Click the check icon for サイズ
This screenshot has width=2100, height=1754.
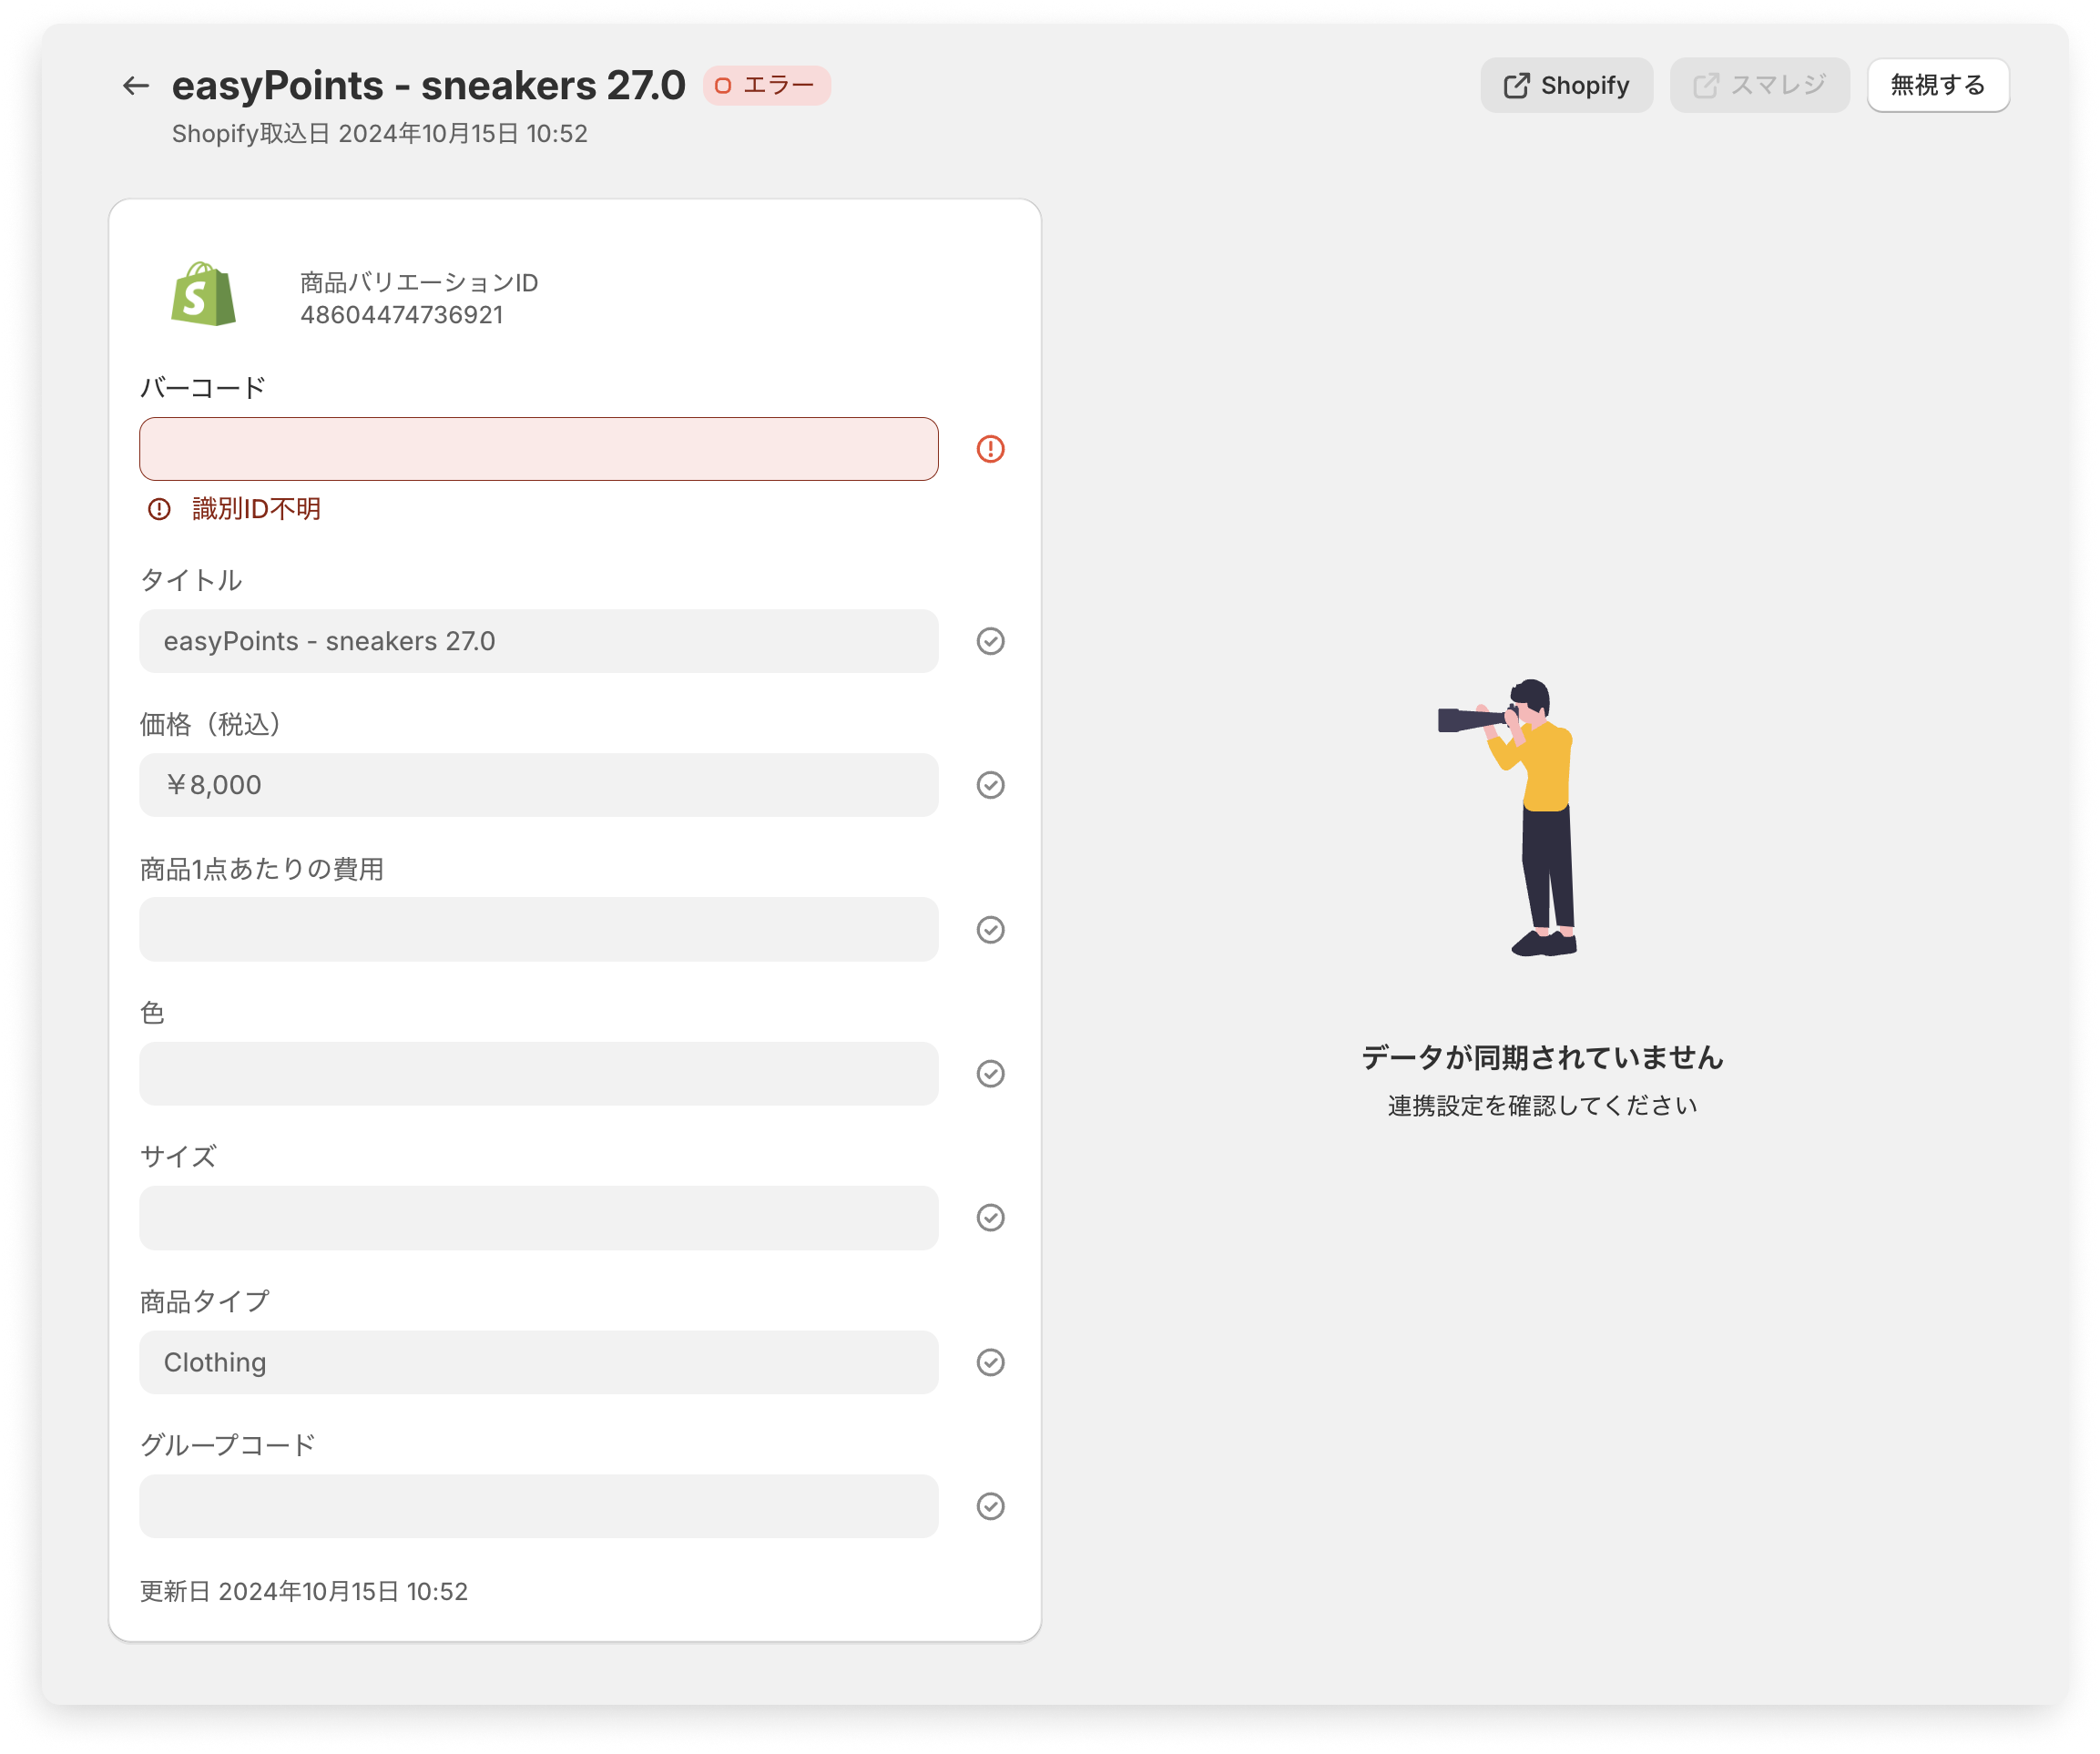pyautogui.click(x=990, y=1217)
